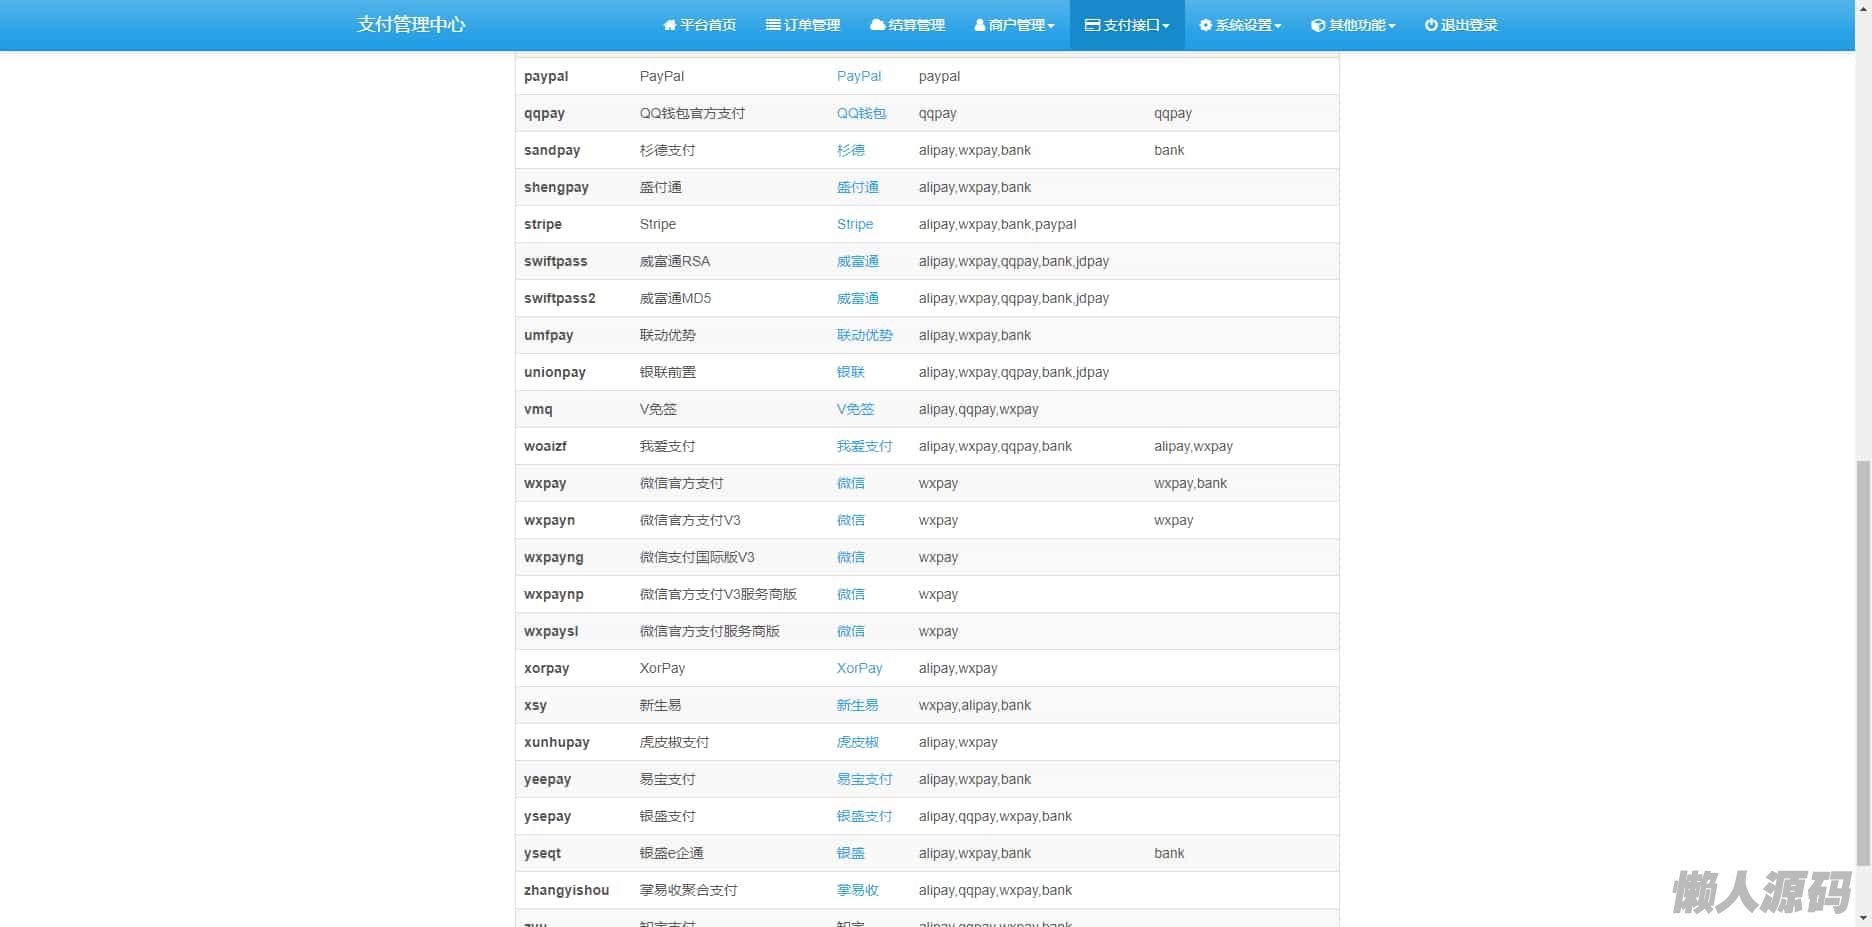Open the 支付管理中心 brand title
The image size is (1872, 927).
(x=411, y=25)
